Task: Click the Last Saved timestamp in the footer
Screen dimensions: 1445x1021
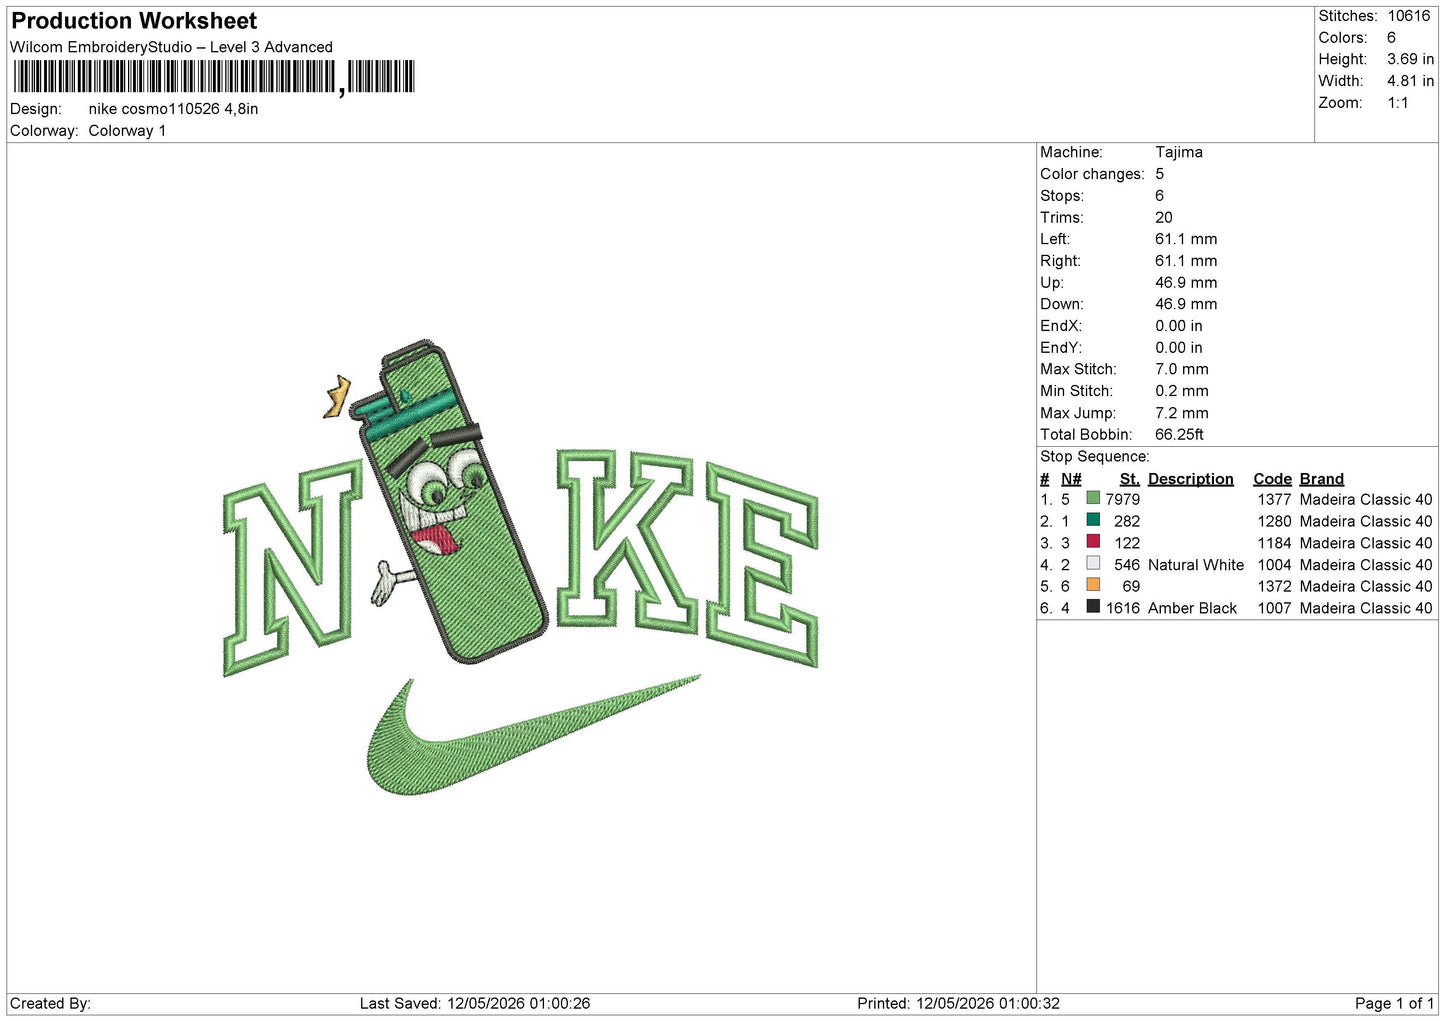Action: (475, 1003)
